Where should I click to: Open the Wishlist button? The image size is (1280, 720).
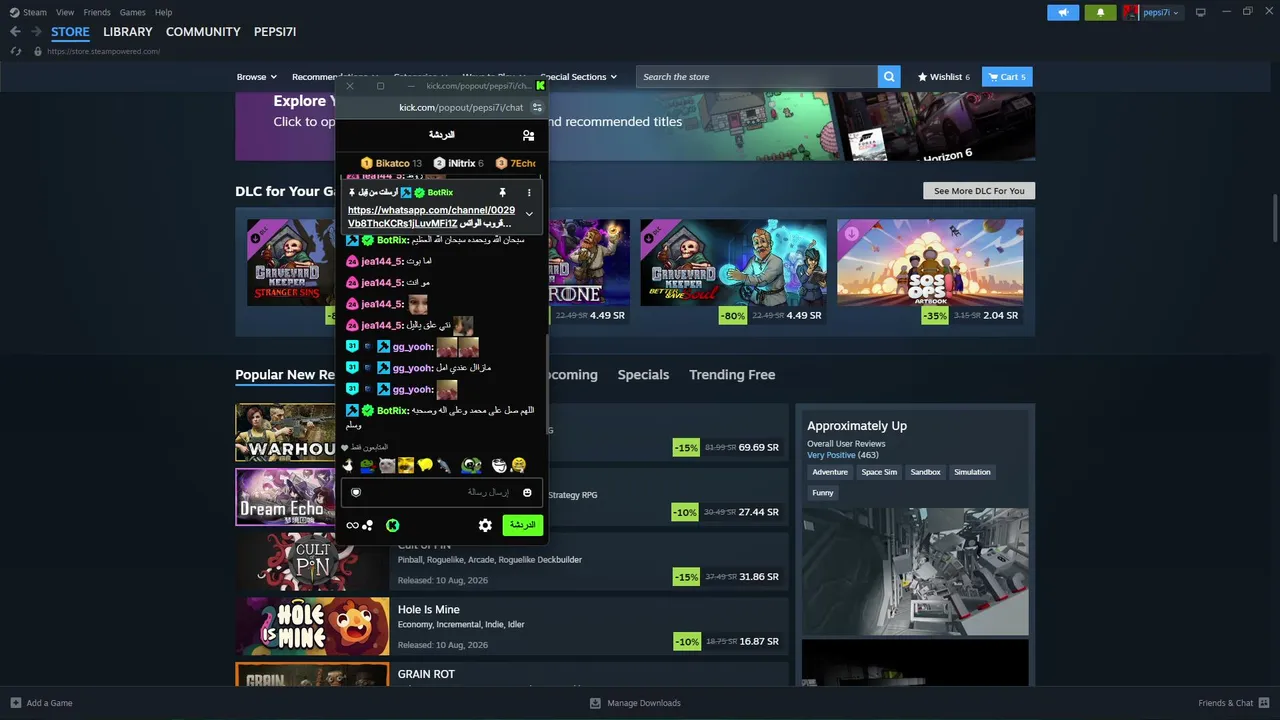click(x=944, y=77)
